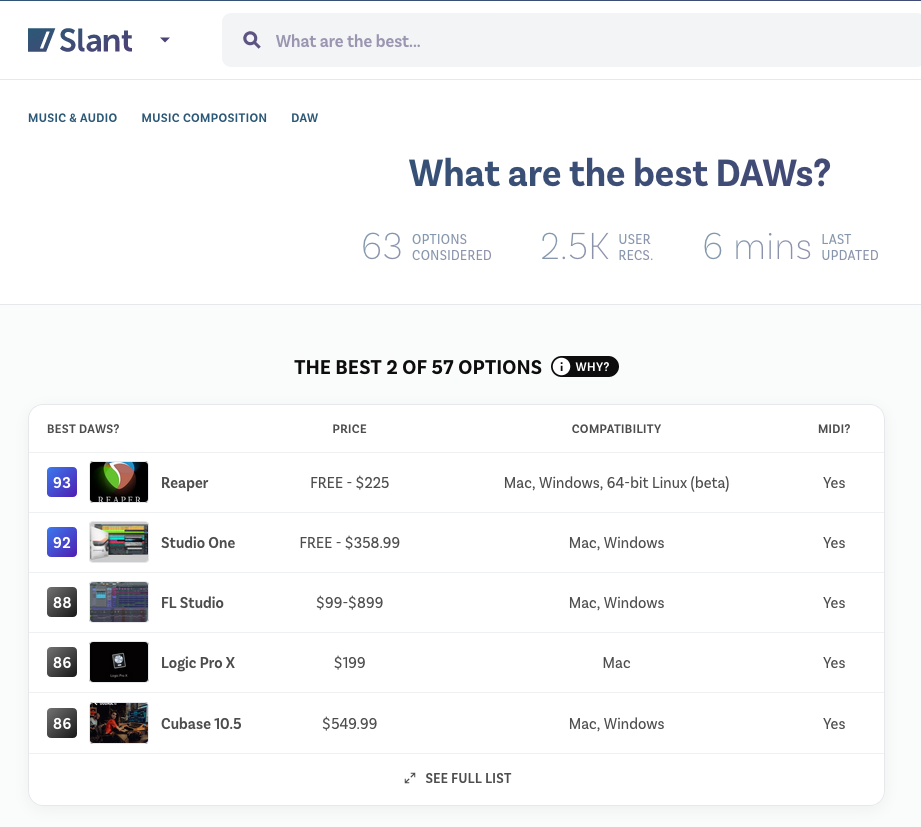
Task: Click the expand arrows icon by See Full List
Action: [410, 778]
